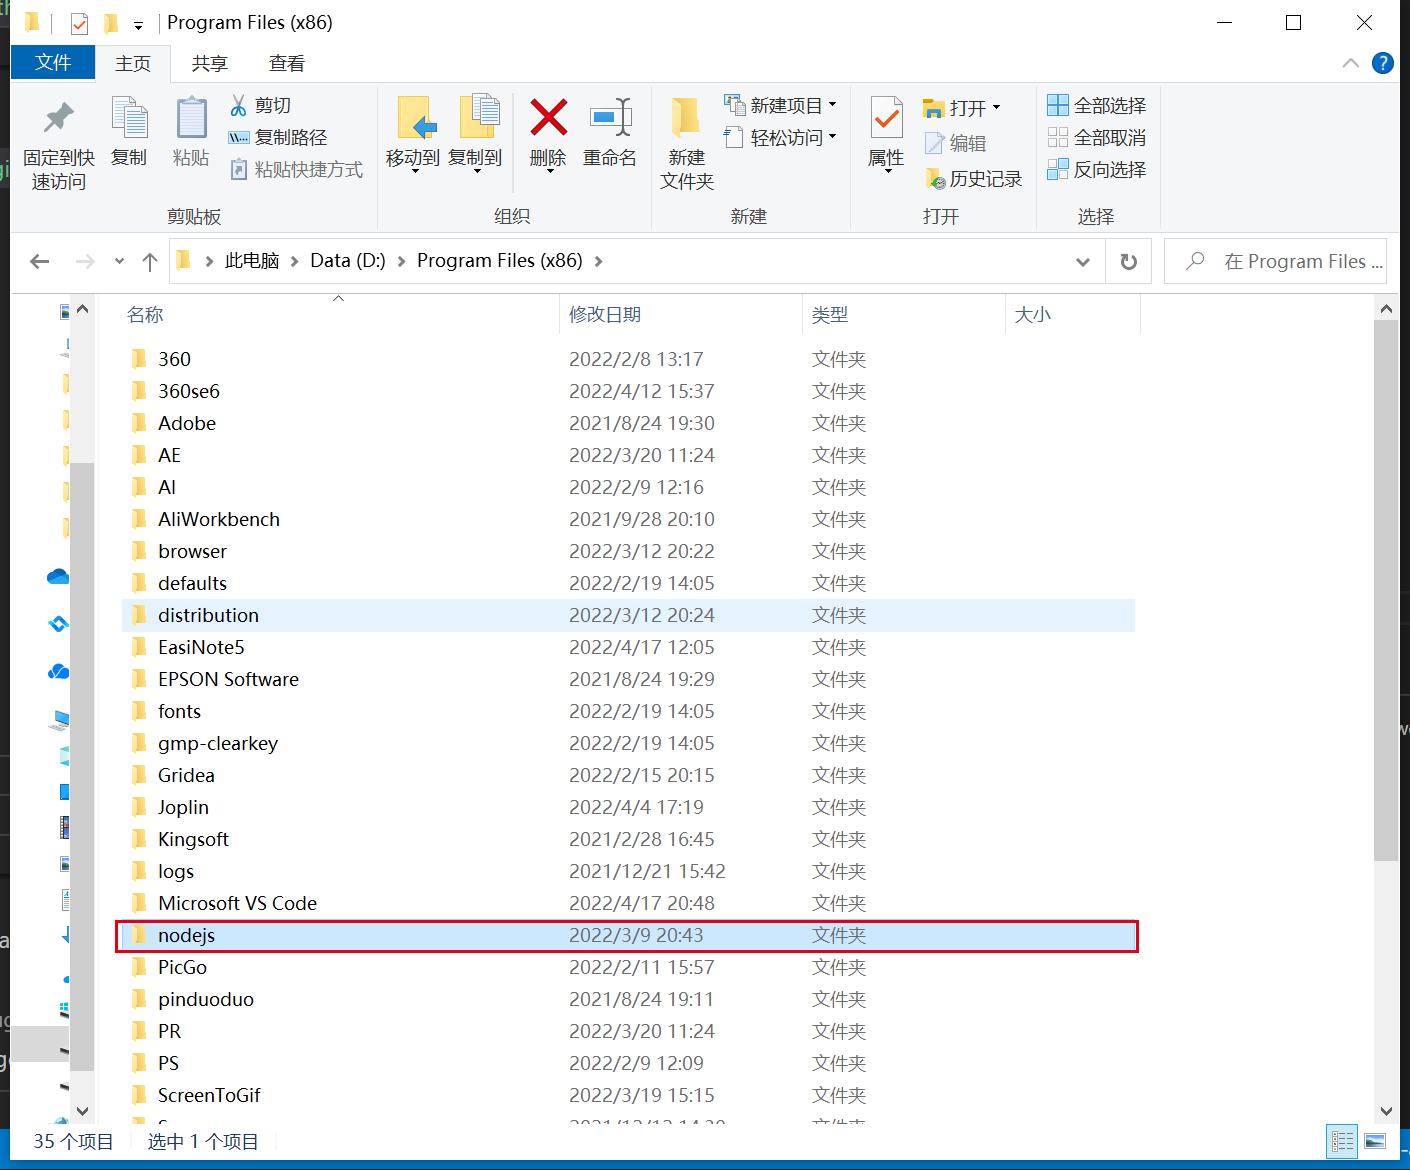Click the search Program Files box
This screenshot has width=1410, height=1170.
coord(1275,261)
